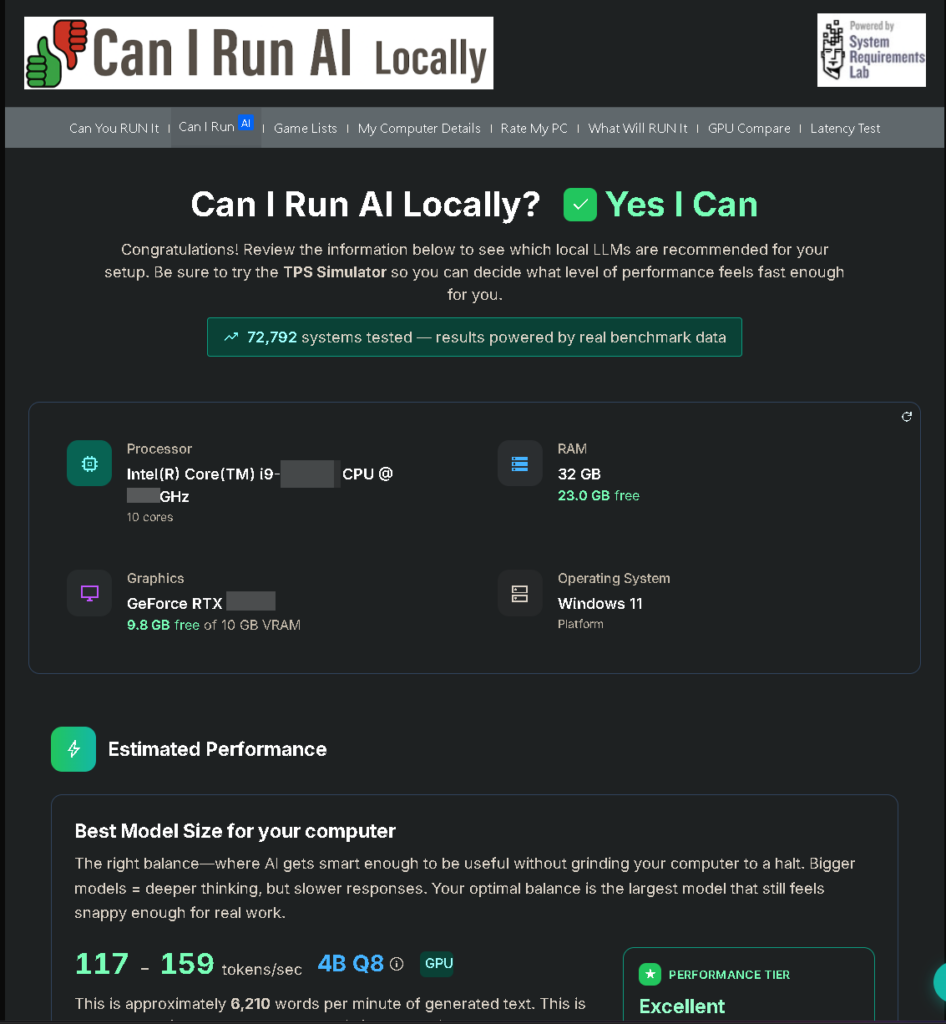
Task: Open the Can You RUN It menu item
Action: click(114, 128)
